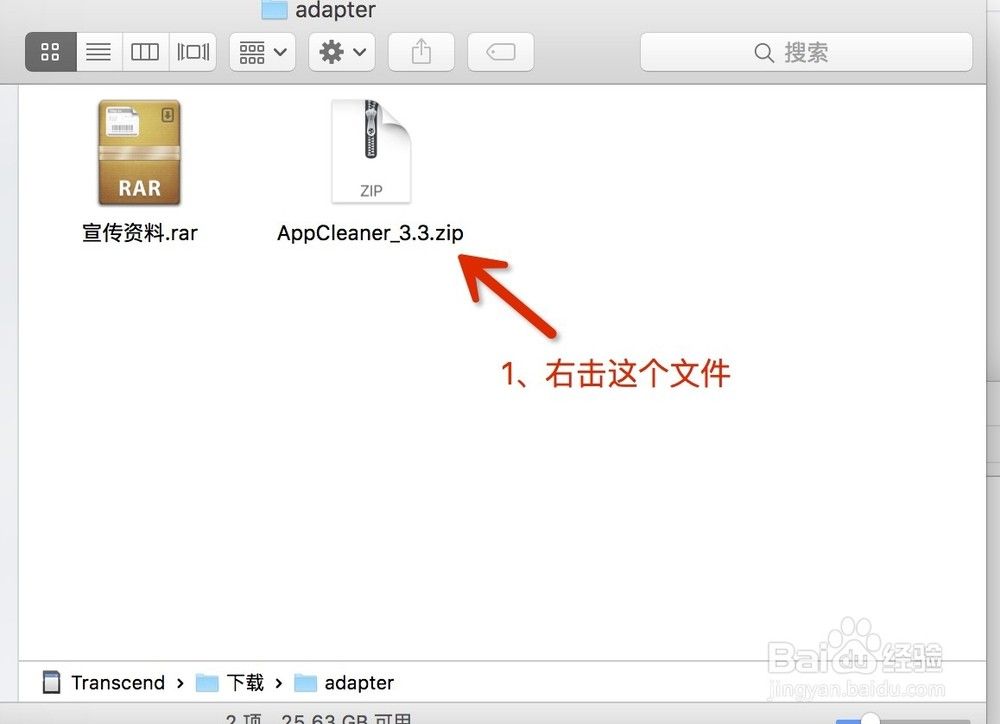Screen dimensions: 1000x724
Task: Switch to Cover Flow view
Action: 193,52
